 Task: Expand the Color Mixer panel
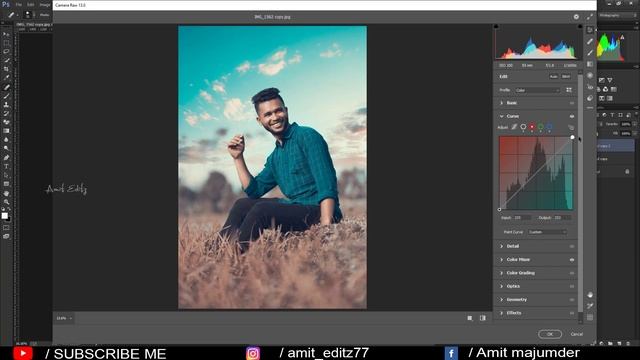[501, 260]
